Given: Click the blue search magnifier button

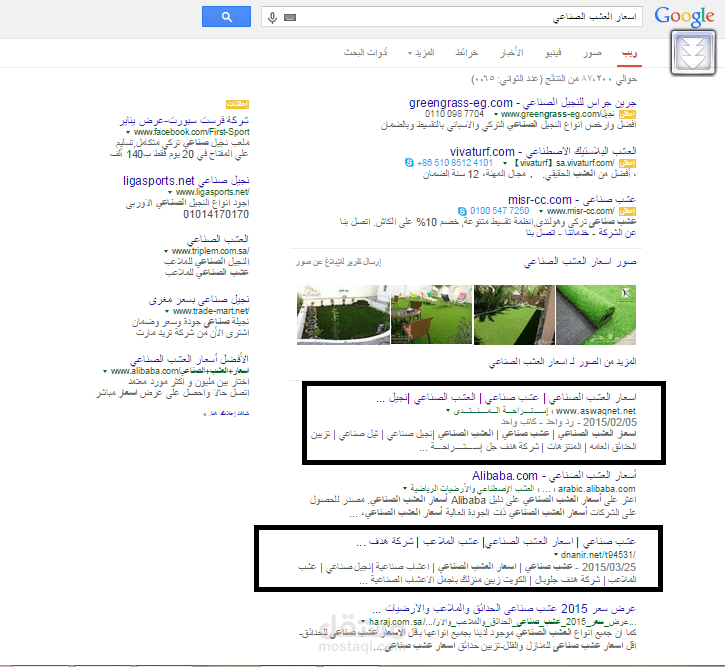Looking at the screenshot, I should [x=226, y=17].
